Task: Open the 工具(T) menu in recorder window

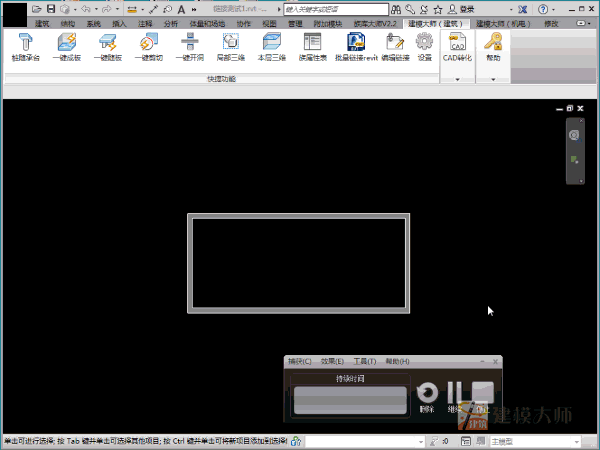Action: 365,361
